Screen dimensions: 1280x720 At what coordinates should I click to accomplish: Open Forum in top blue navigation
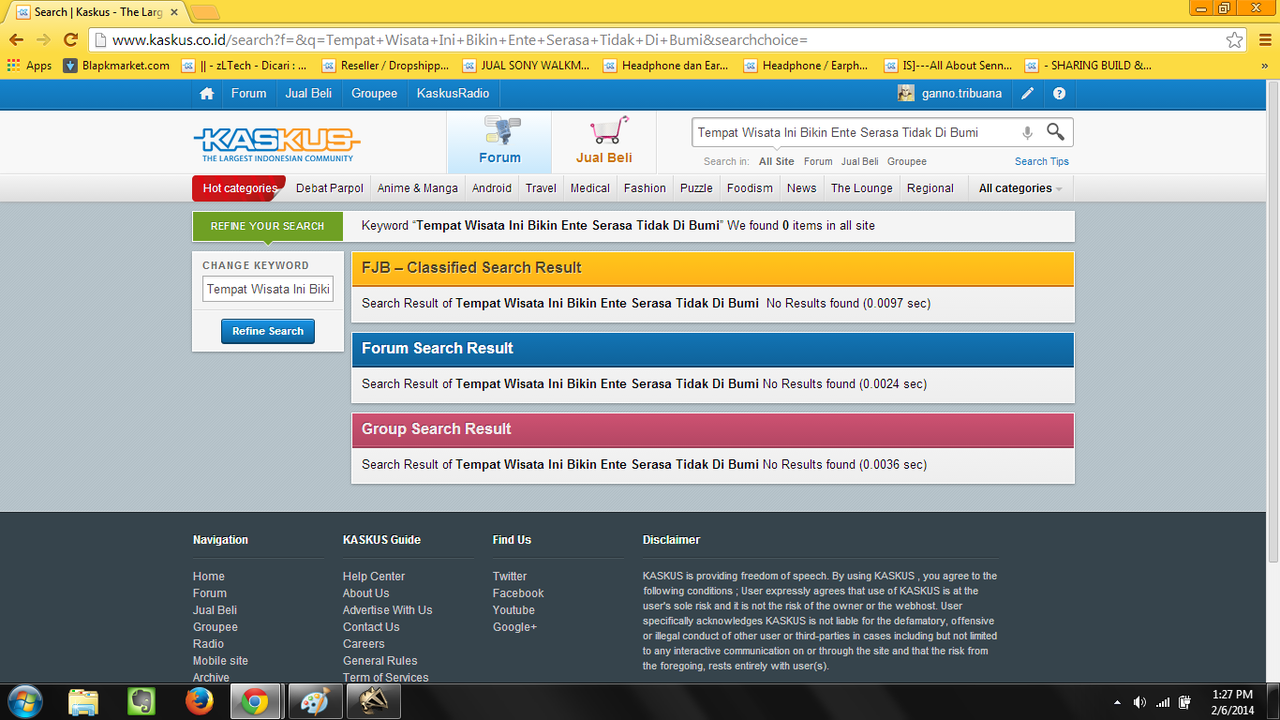click(249, 94)
